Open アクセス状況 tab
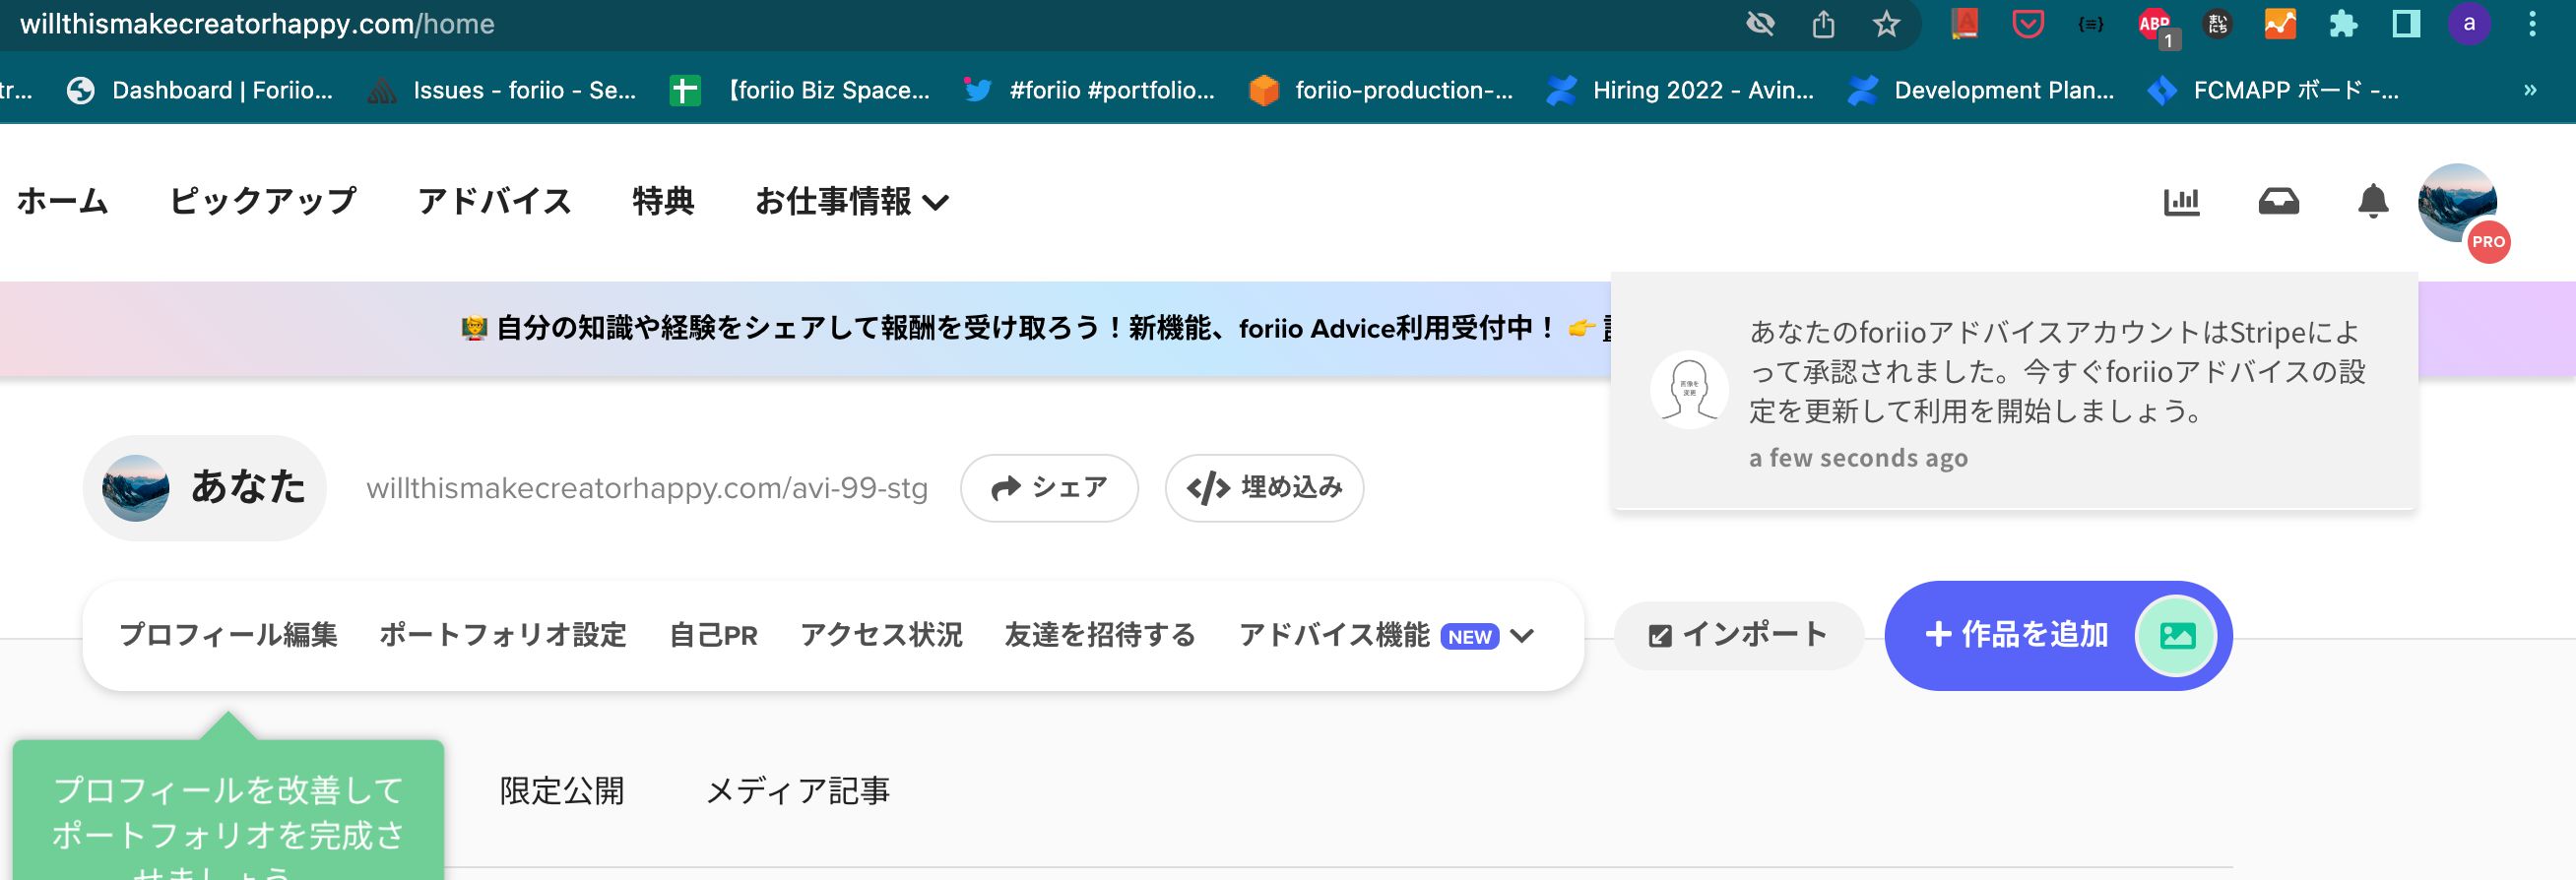 [x=881, y=635]
